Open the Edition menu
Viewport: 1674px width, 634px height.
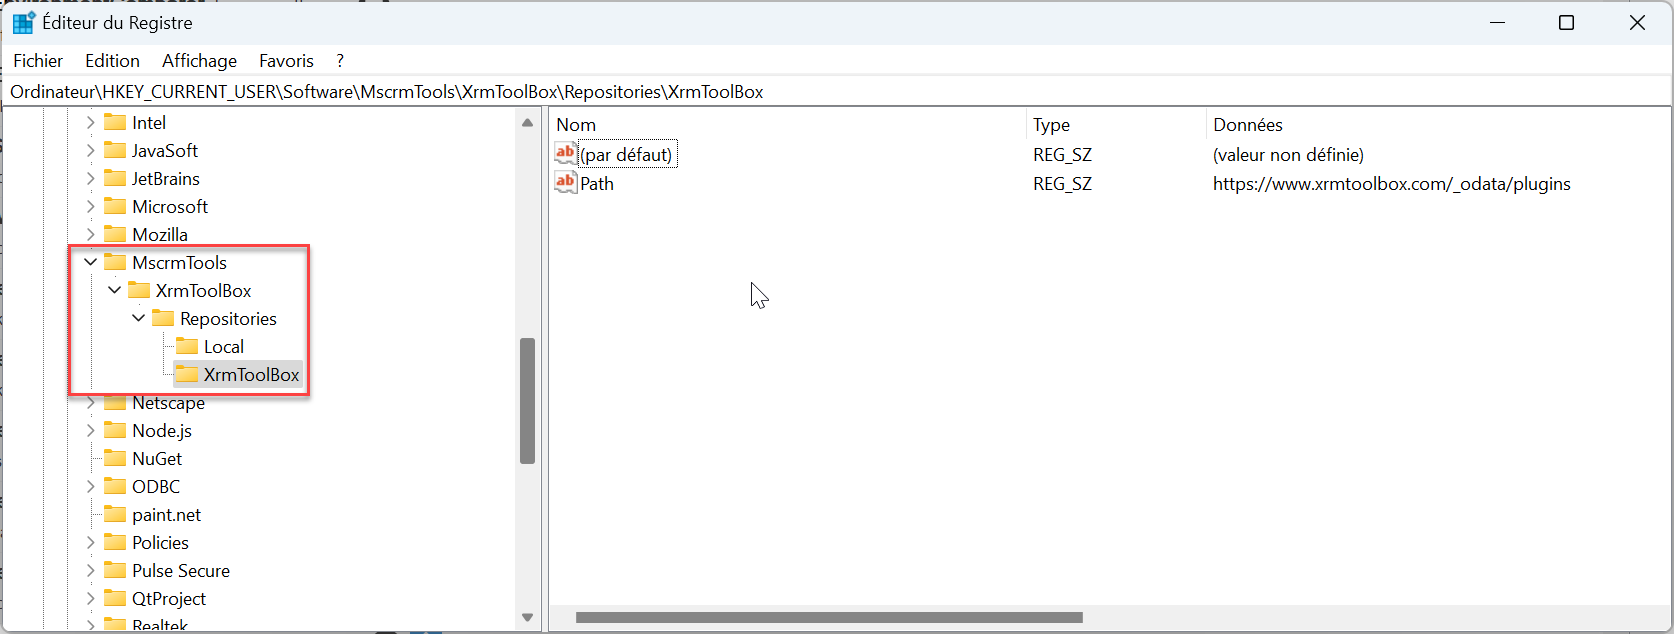(x=112, y=61)
